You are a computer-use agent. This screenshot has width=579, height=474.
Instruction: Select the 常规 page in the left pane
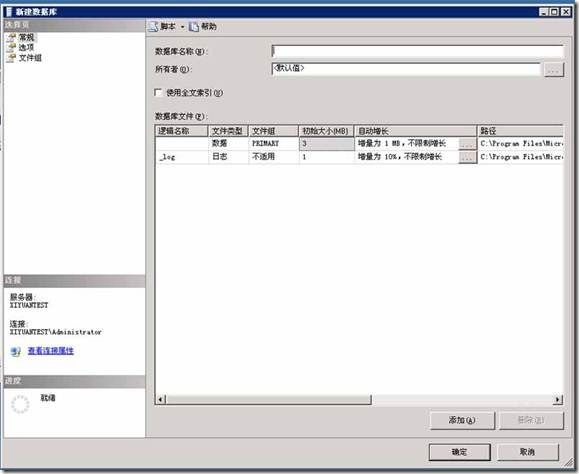coord(26,37)
